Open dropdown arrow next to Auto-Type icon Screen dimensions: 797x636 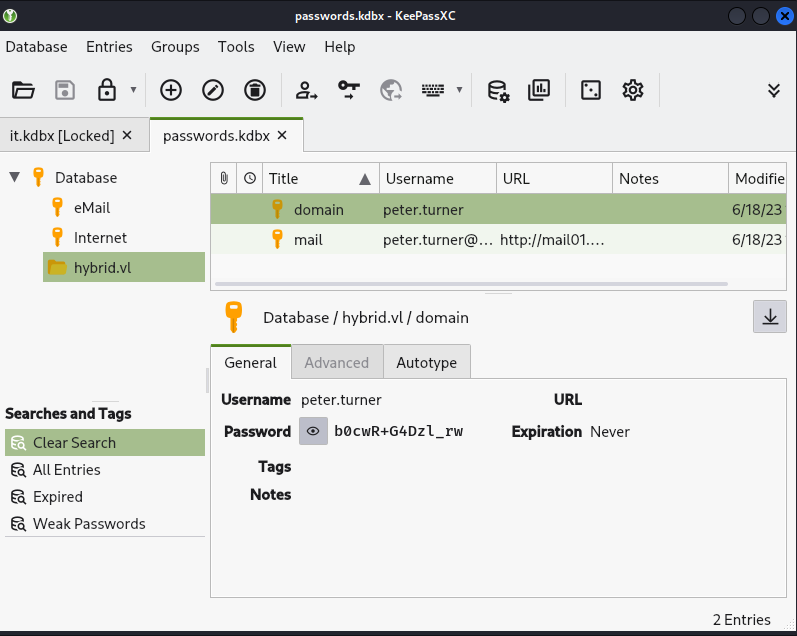(x=459, y=90)
